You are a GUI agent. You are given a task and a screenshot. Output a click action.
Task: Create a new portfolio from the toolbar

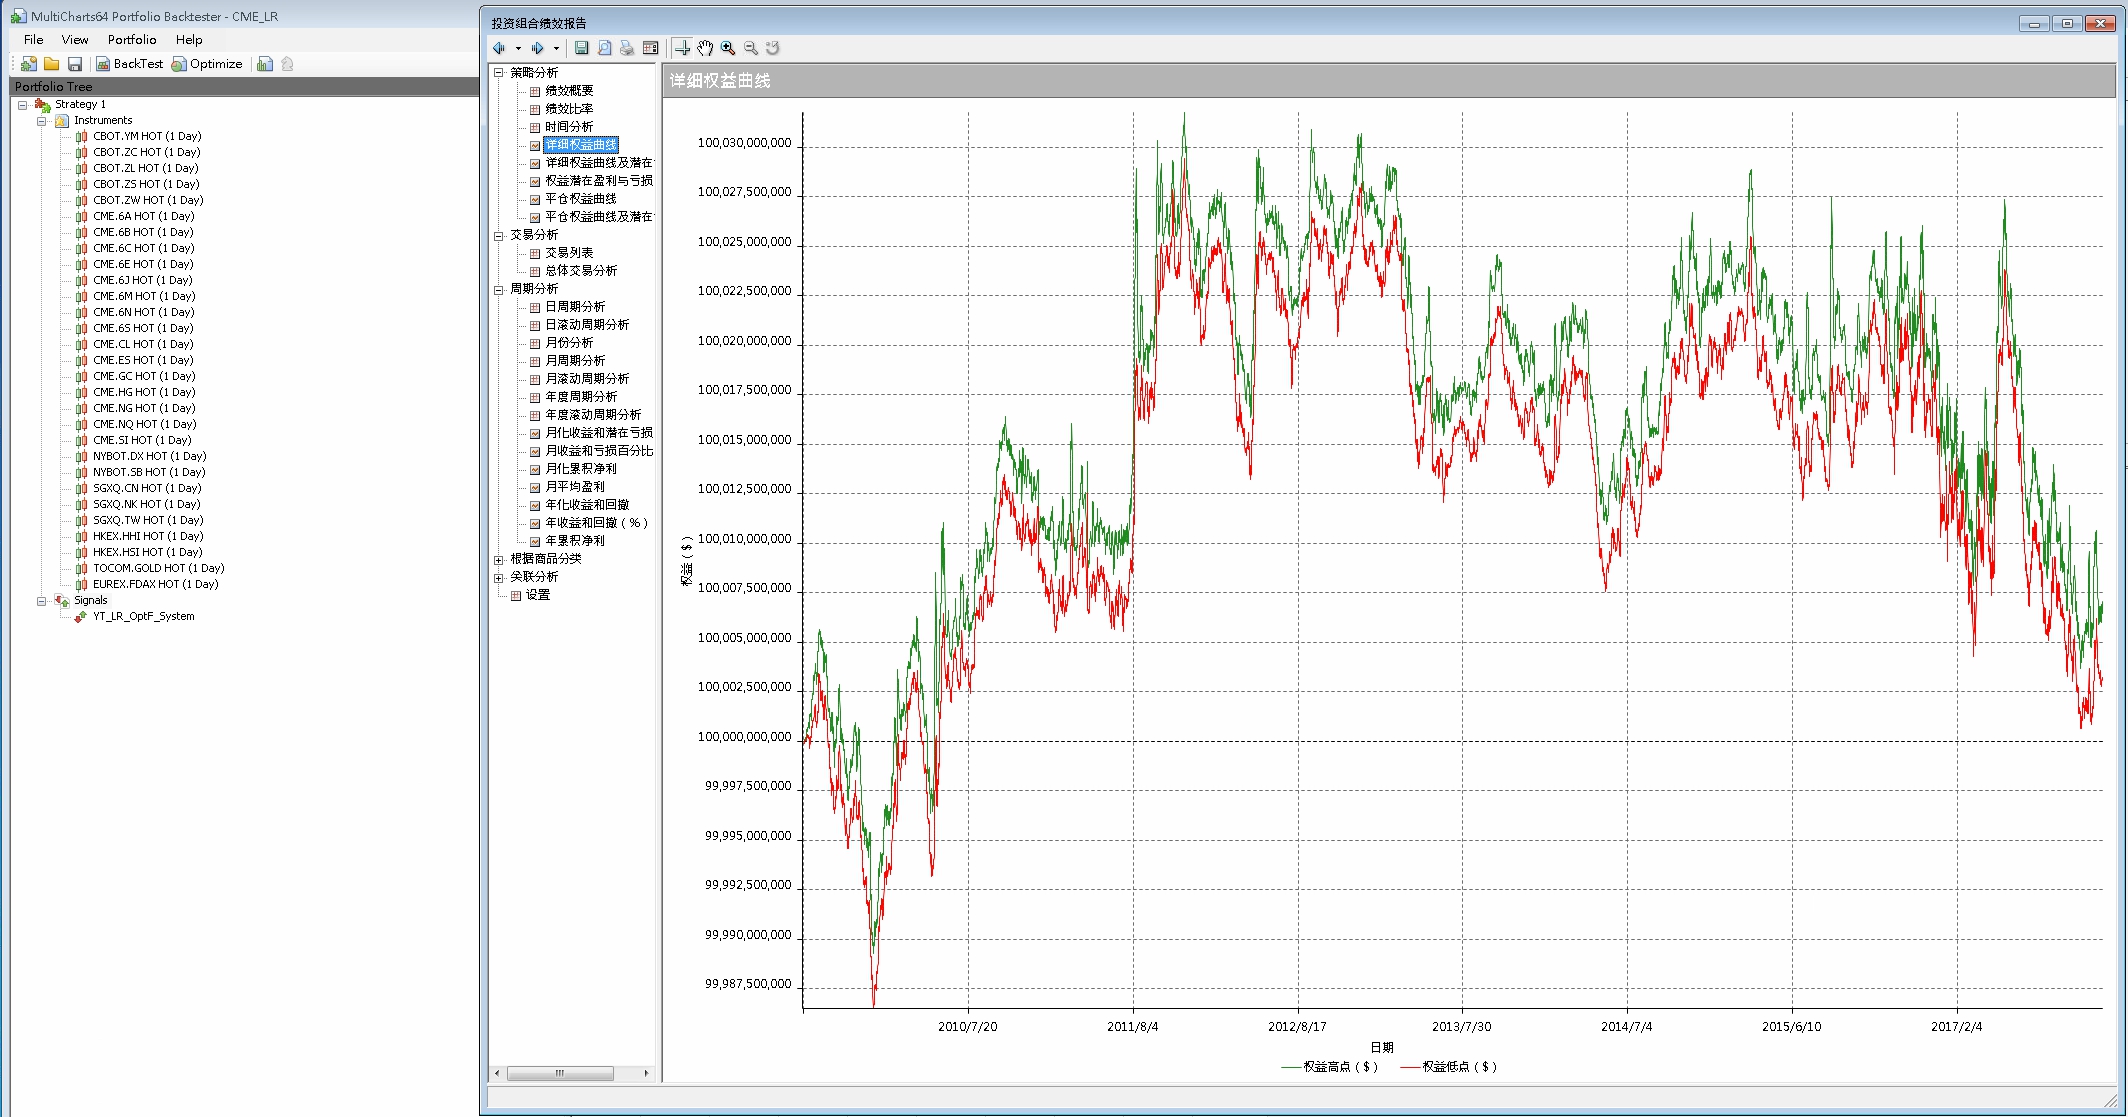[x=29, y=64]
